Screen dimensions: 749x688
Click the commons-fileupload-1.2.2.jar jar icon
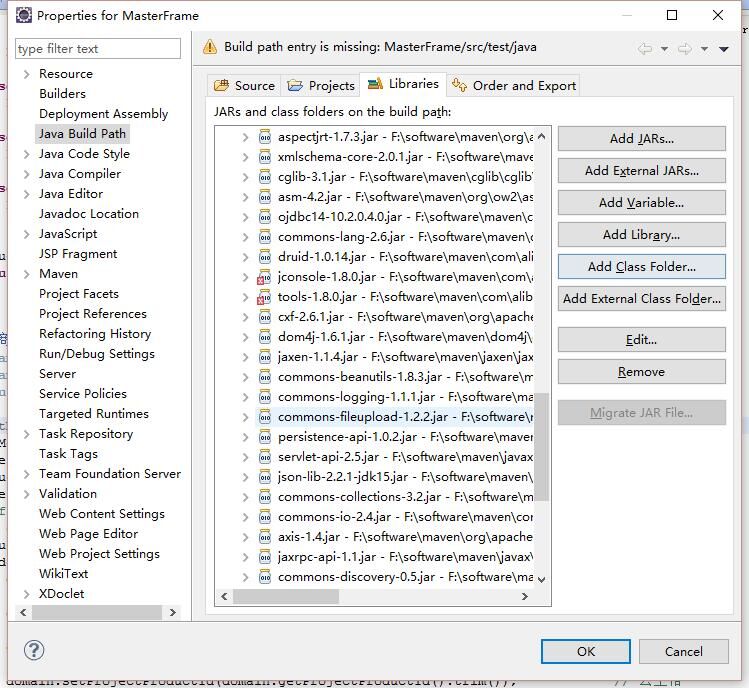[x=265, y=417]
